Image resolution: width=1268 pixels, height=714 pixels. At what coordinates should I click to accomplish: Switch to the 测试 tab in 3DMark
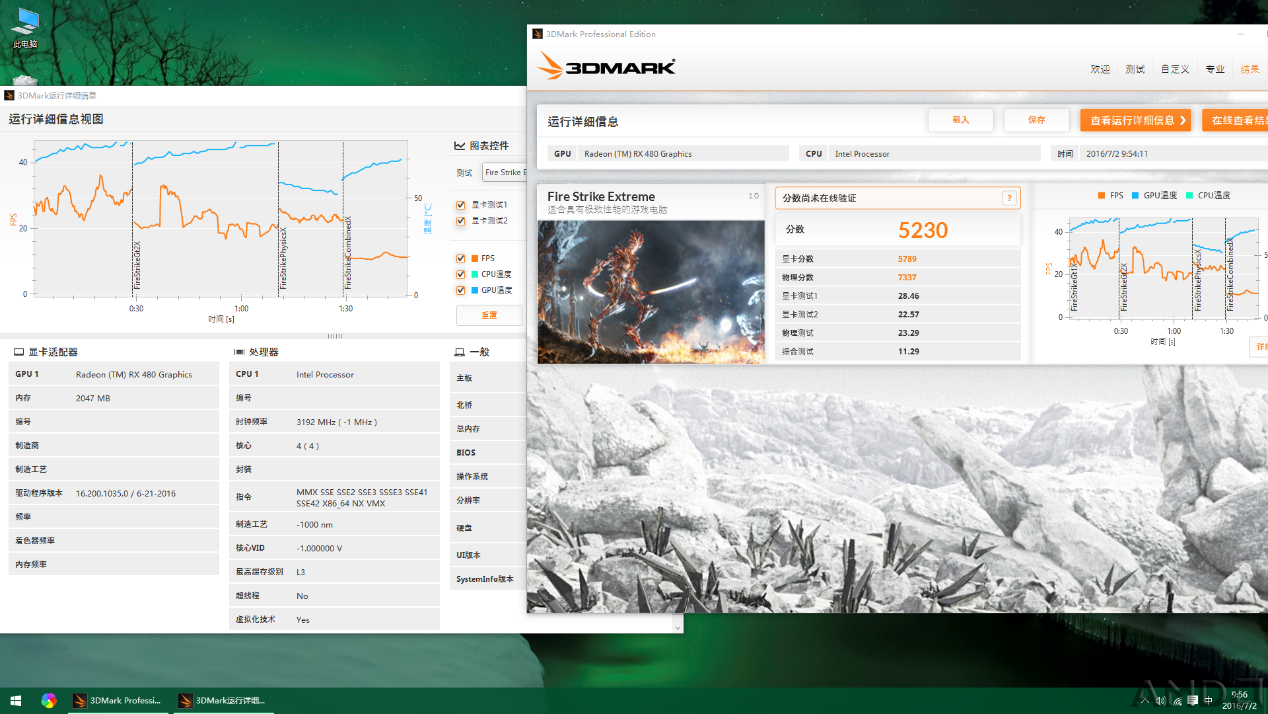1135,69
